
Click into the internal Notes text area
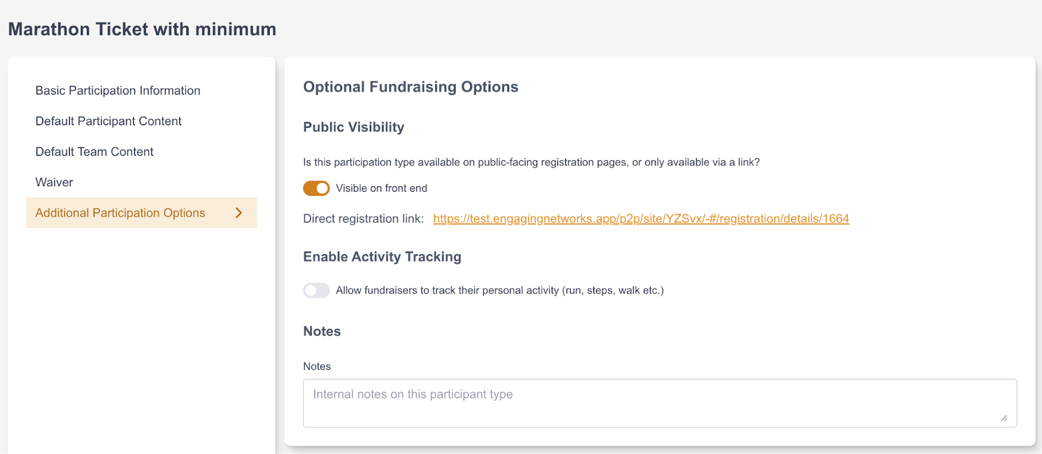pyautogui.click(x=659, y=402)
